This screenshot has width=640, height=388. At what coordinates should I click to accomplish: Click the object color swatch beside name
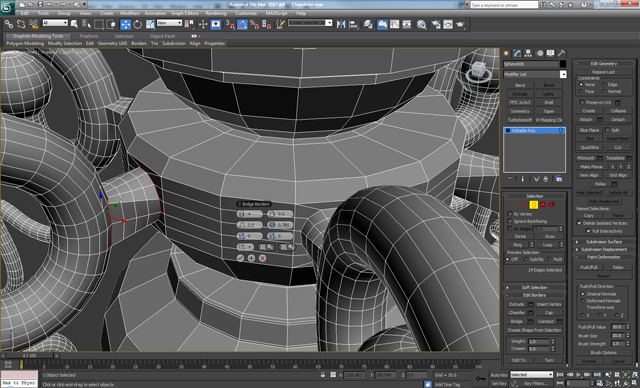[x=563, y=64]
